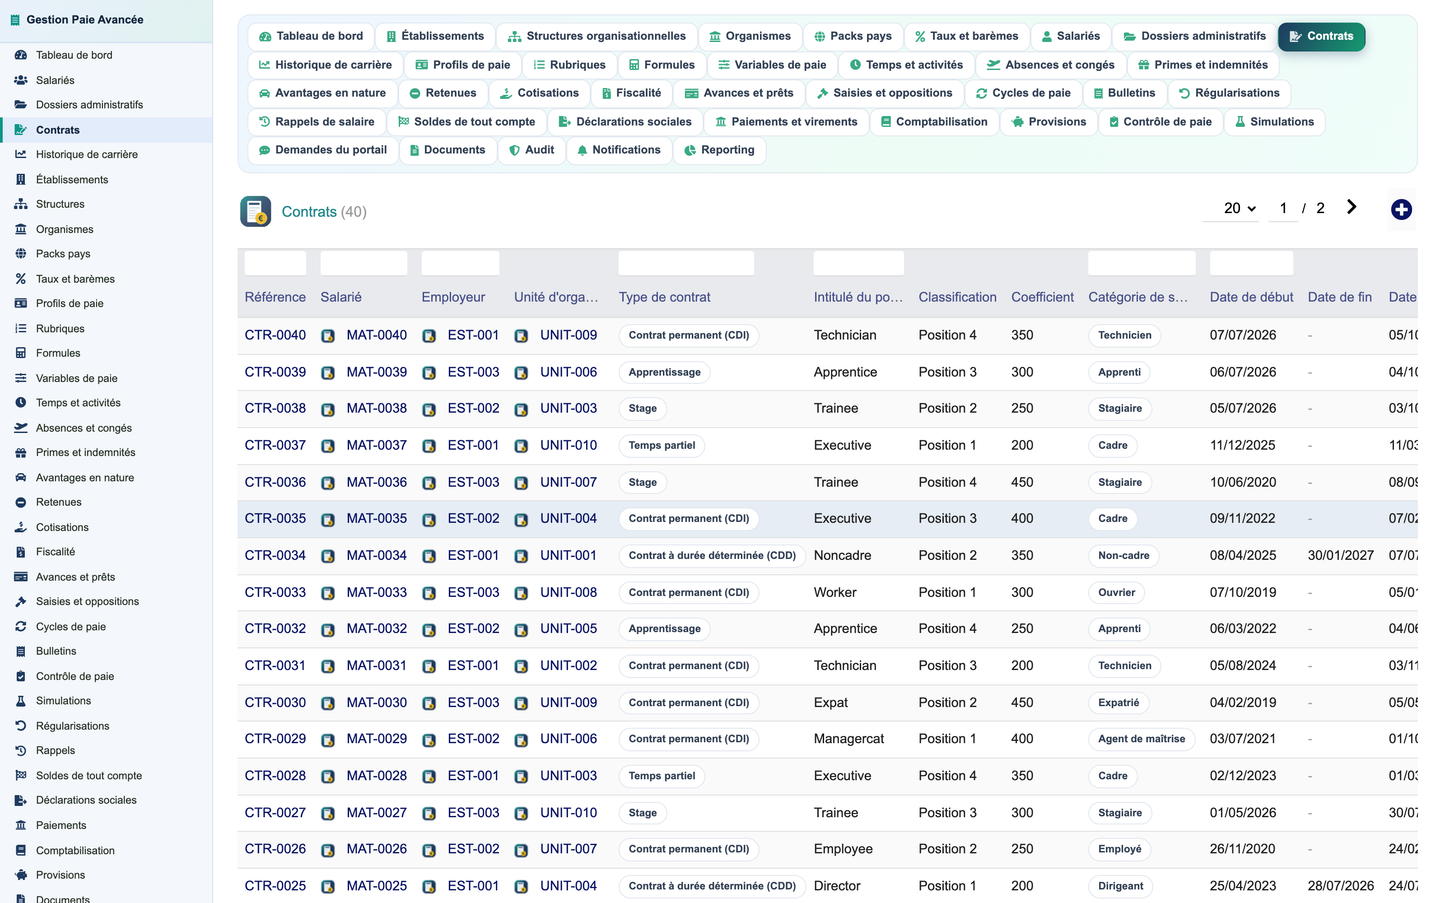This screenshot has height=903, width=1445.
Task: Open Primes et indemnités sidebar entry
Action: pos(106,453)
